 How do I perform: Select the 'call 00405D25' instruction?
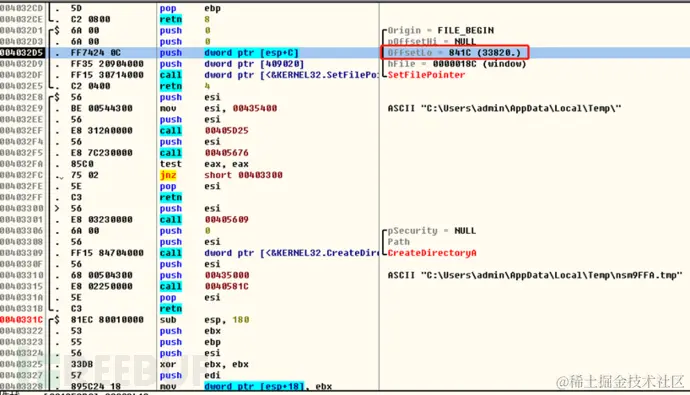204,131
